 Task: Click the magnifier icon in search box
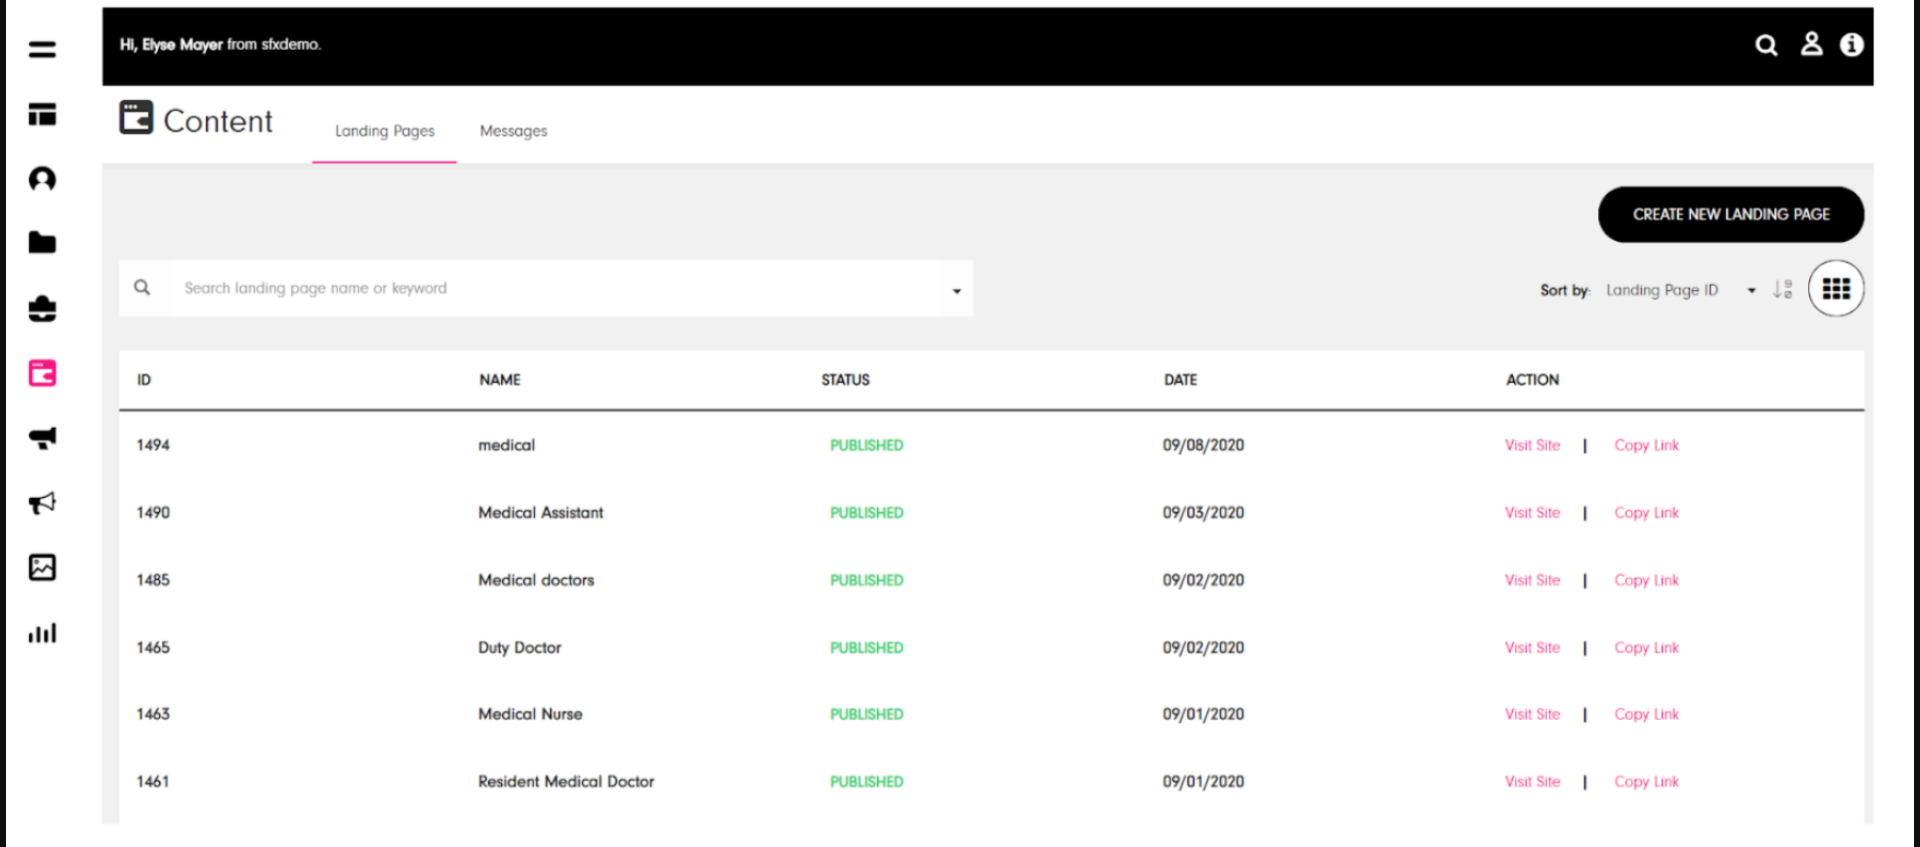click(142, 288)
